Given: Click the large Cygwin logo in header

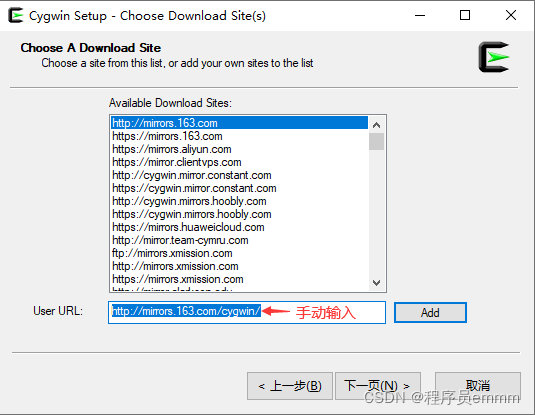Looking at the screenshot, I should [x=494, y=57].
